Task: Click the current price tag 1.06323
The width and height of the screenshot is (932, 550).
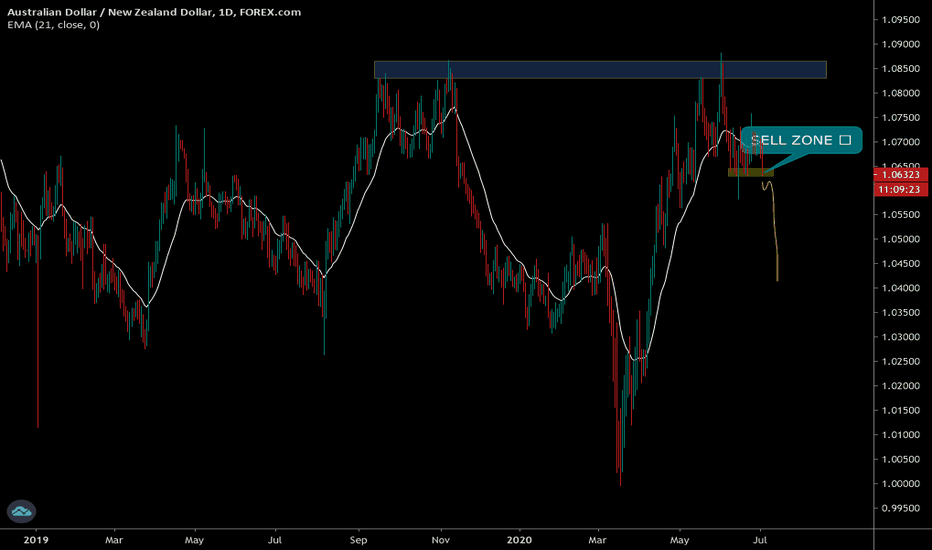Action: (900, 174)
